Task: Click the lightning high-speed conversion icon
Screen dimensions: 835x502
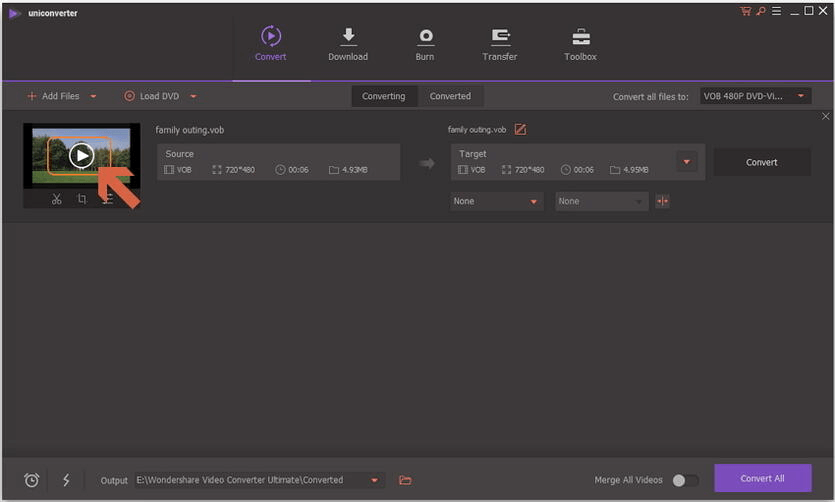Action: [66, 480]
